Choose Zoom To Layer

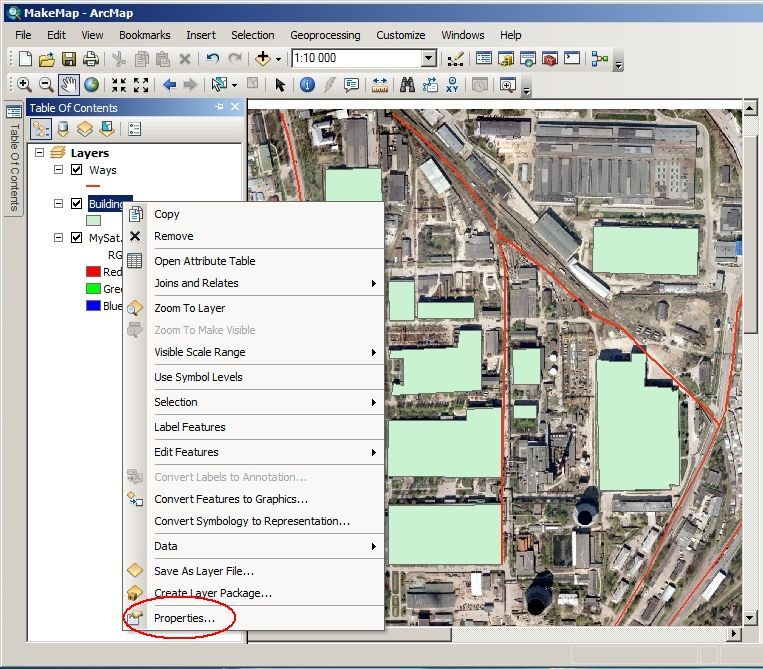point(189,308)
